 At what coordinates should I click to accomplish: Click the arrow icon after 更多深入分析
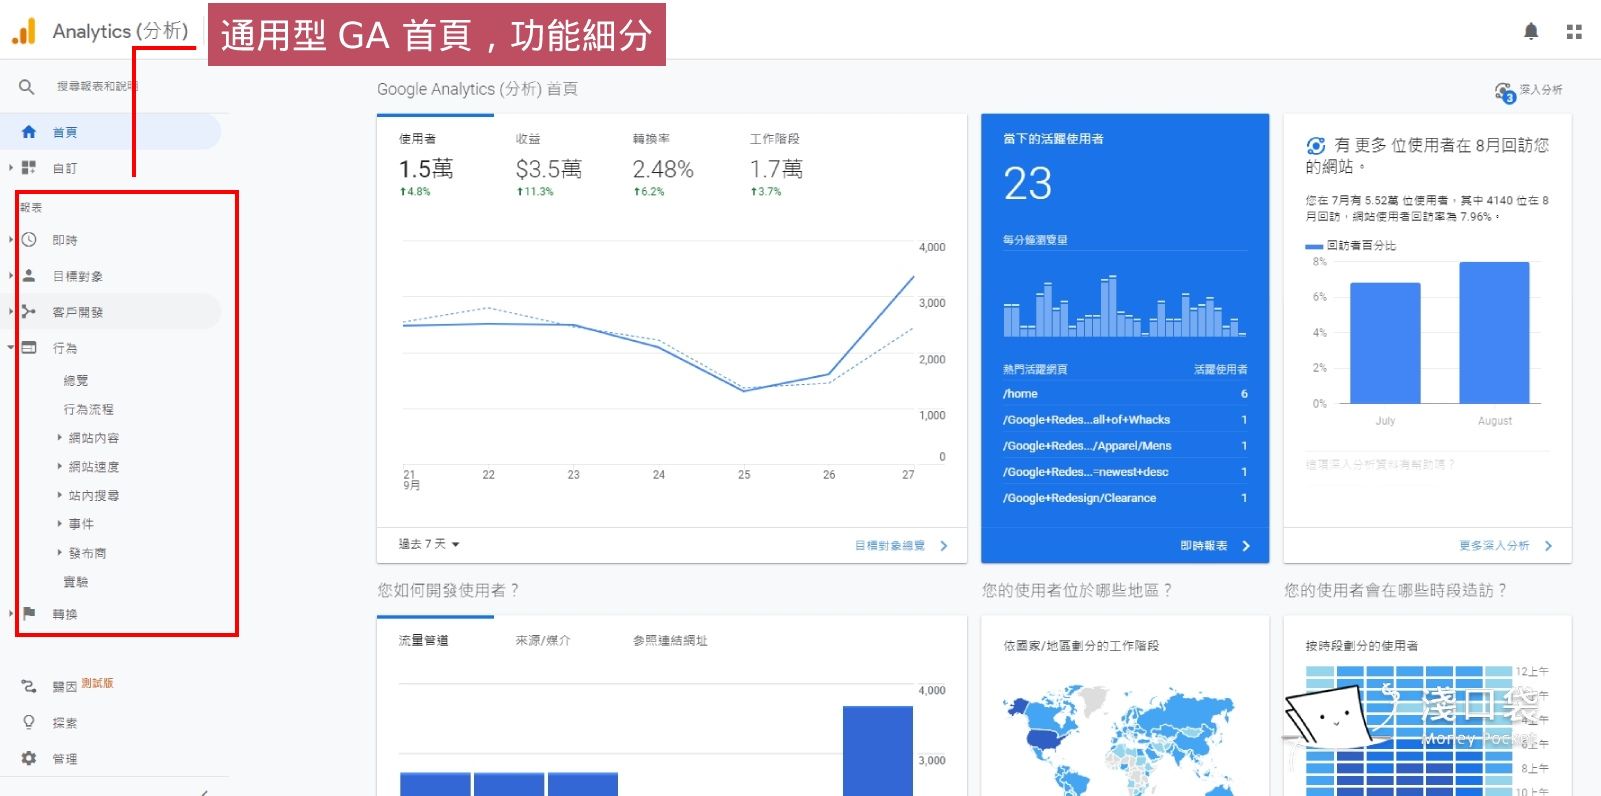[x=1548, y=546]
